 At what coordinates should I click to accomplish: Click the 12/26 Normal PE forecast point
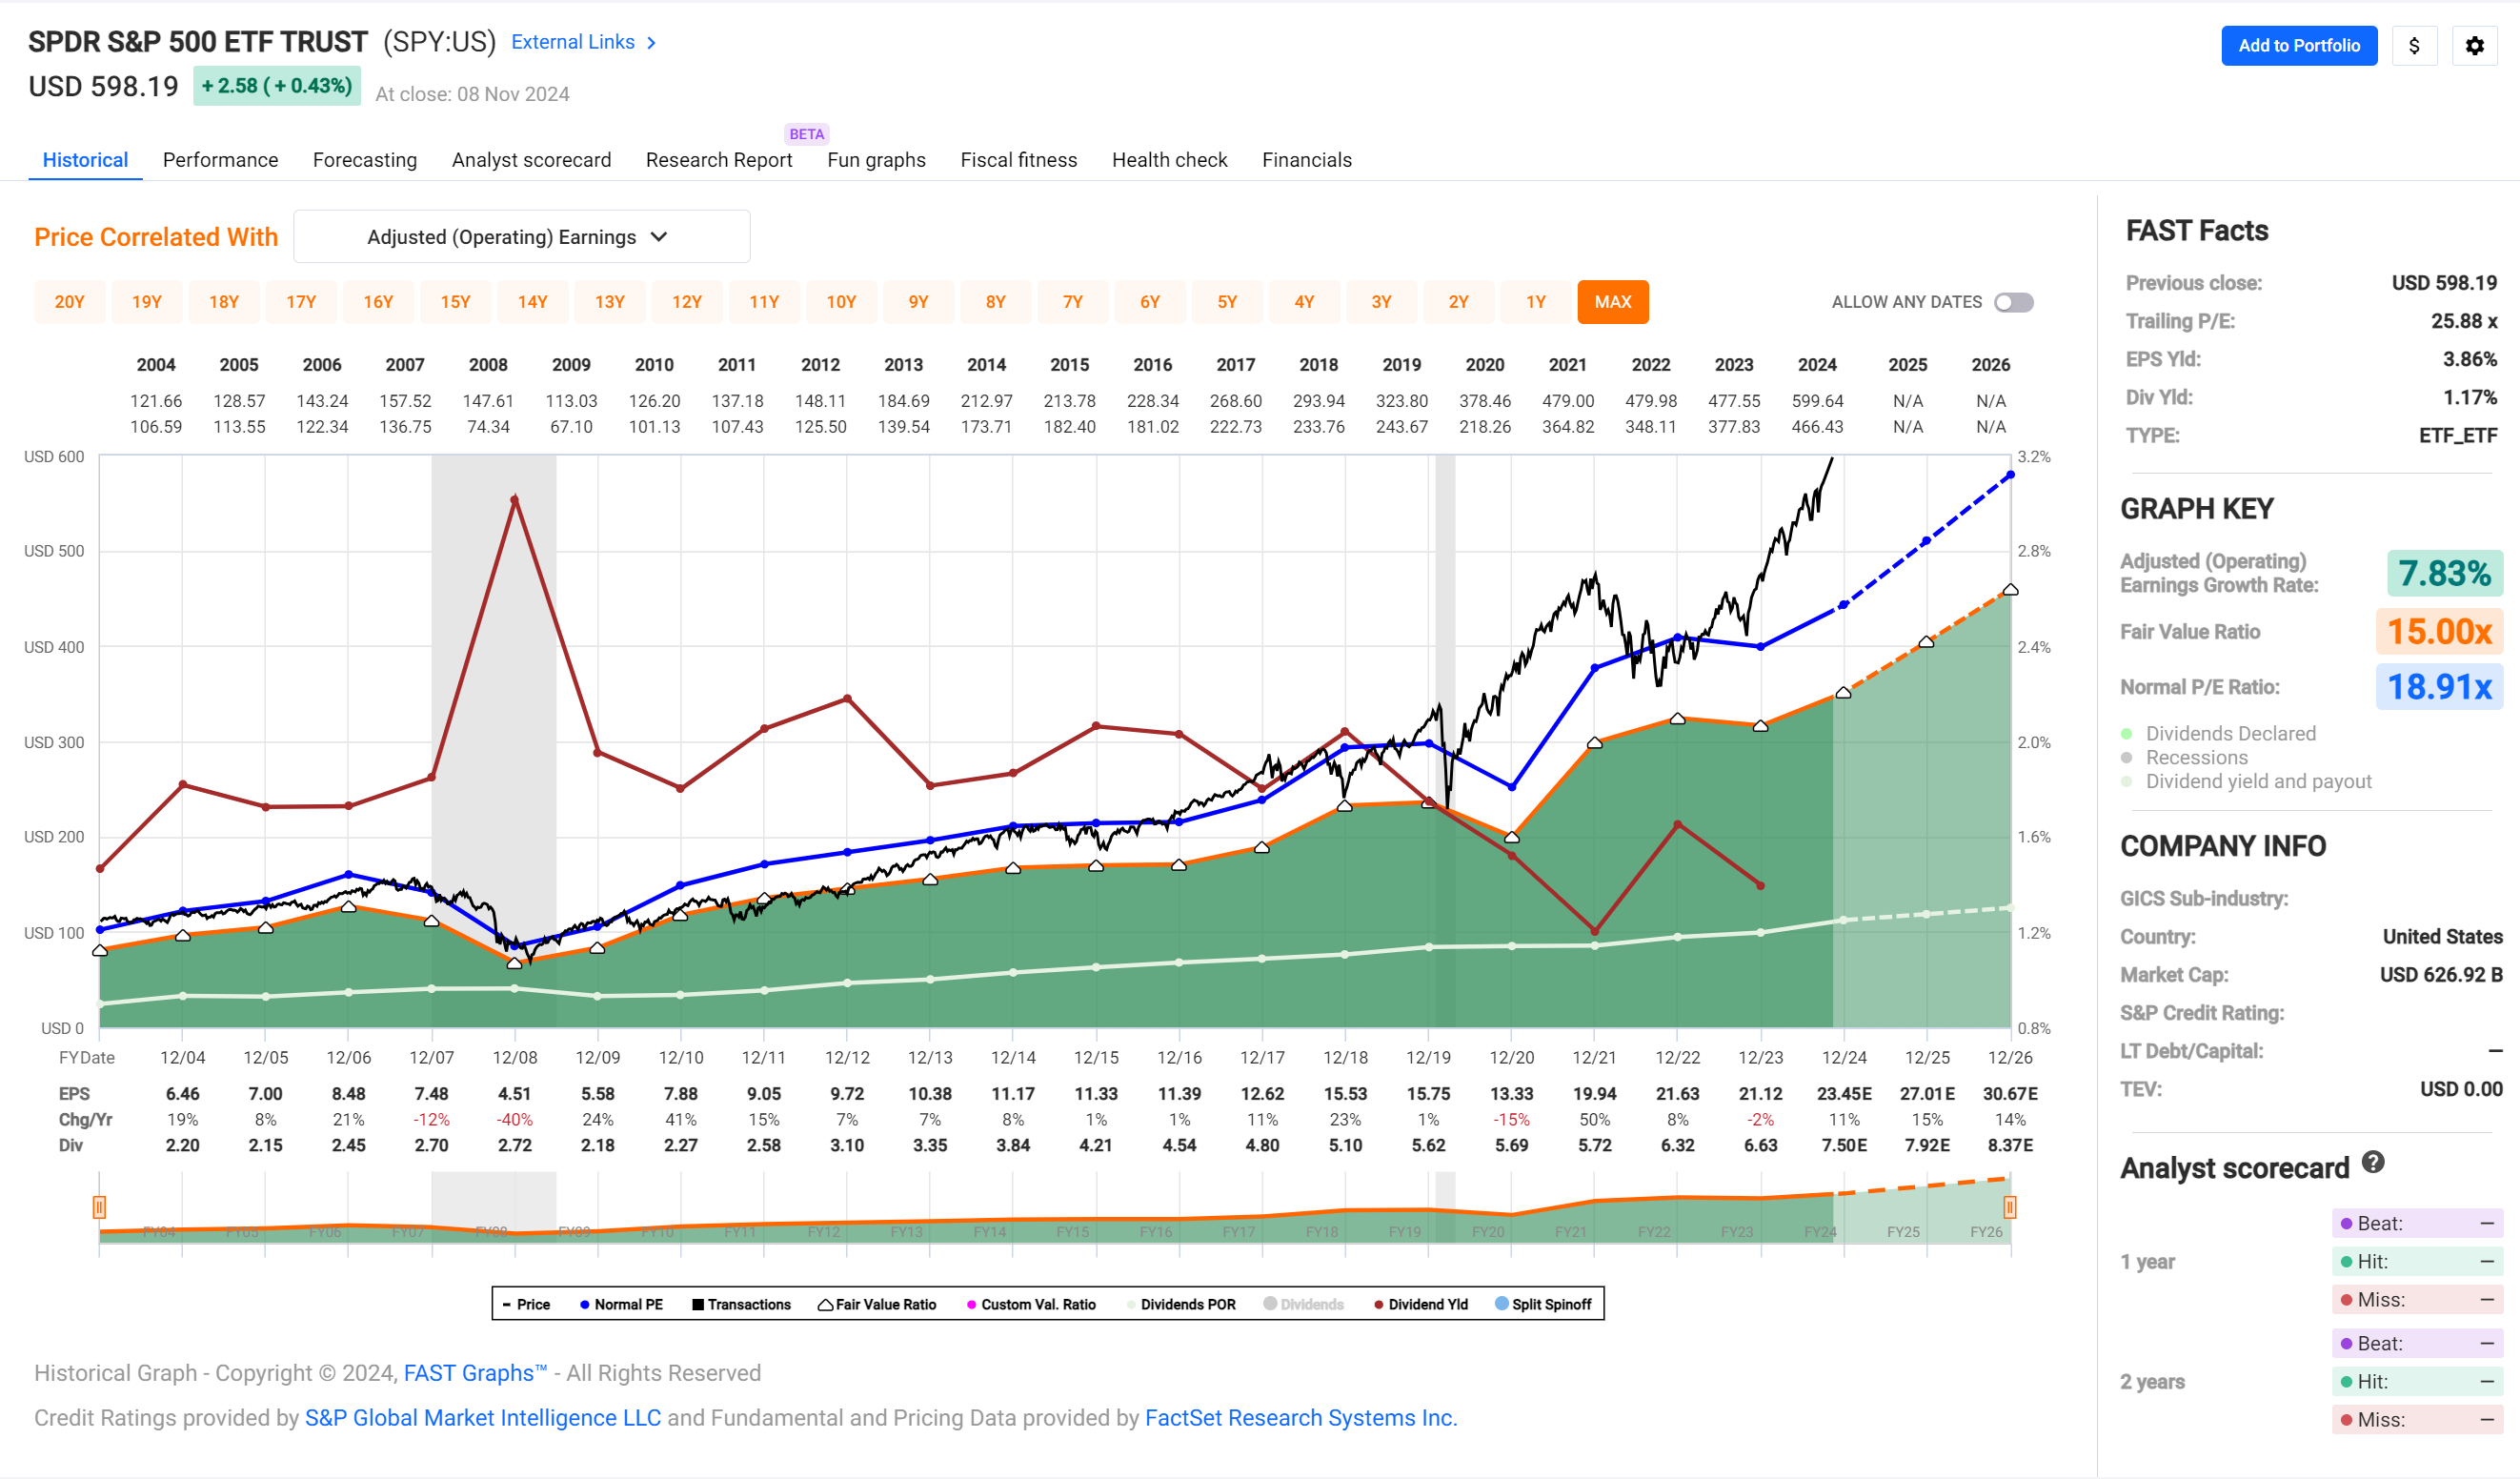[x=2010, y=476]
